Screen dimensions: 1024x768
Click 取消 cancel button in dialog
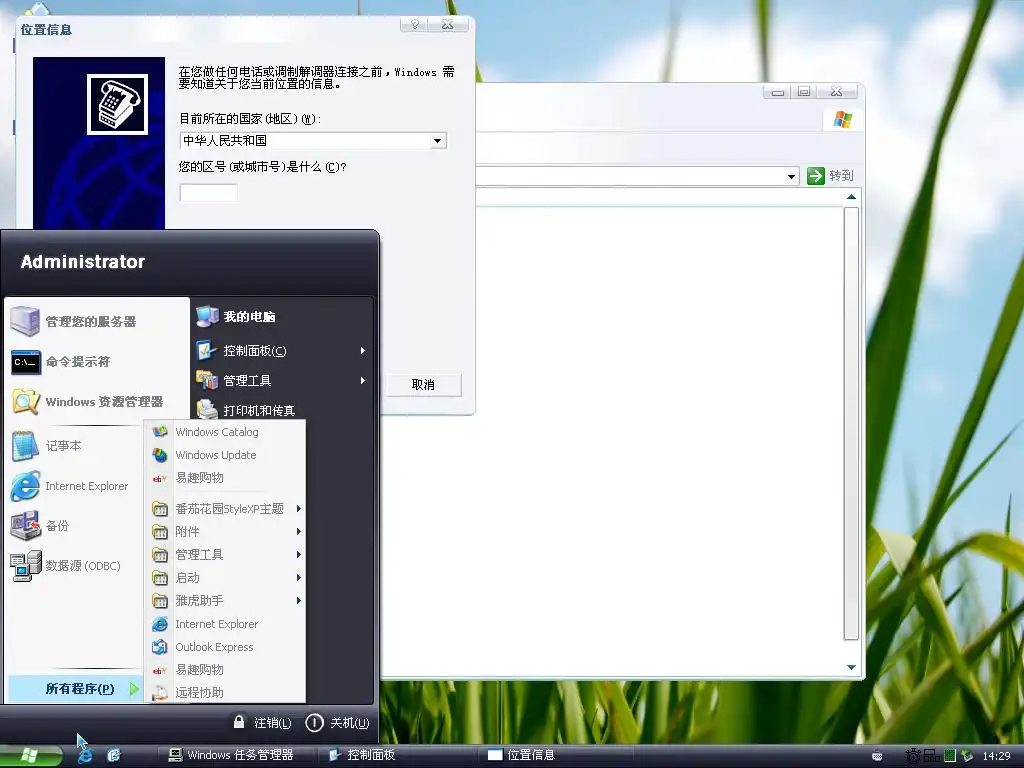(423, 385)
